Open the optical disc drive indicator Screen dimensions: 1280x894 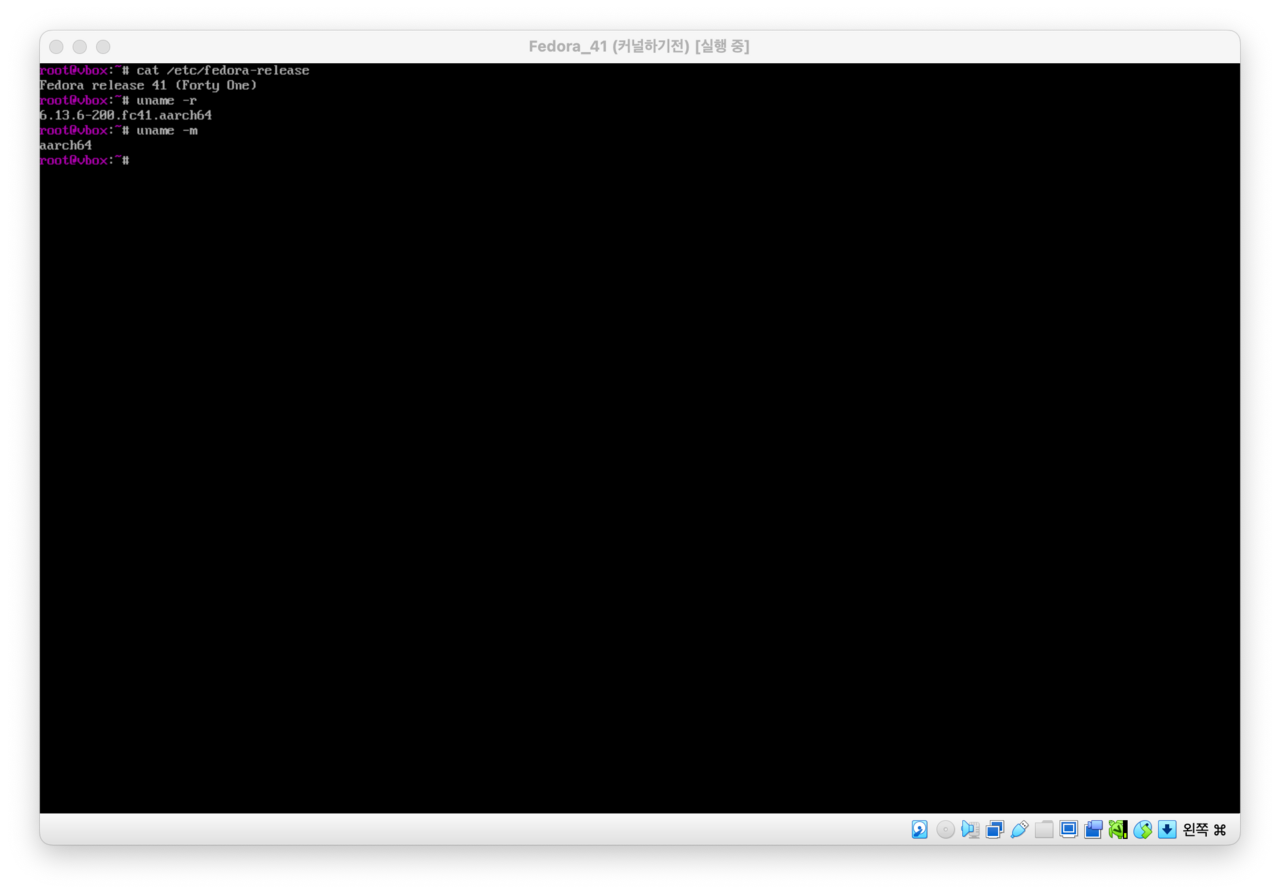945,829
